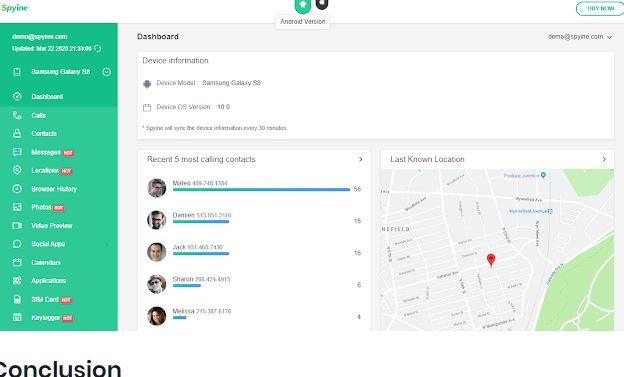Click the calendar icon beside Device OS Version
This screenshot has height=377, width=624.
coord(147,107)
